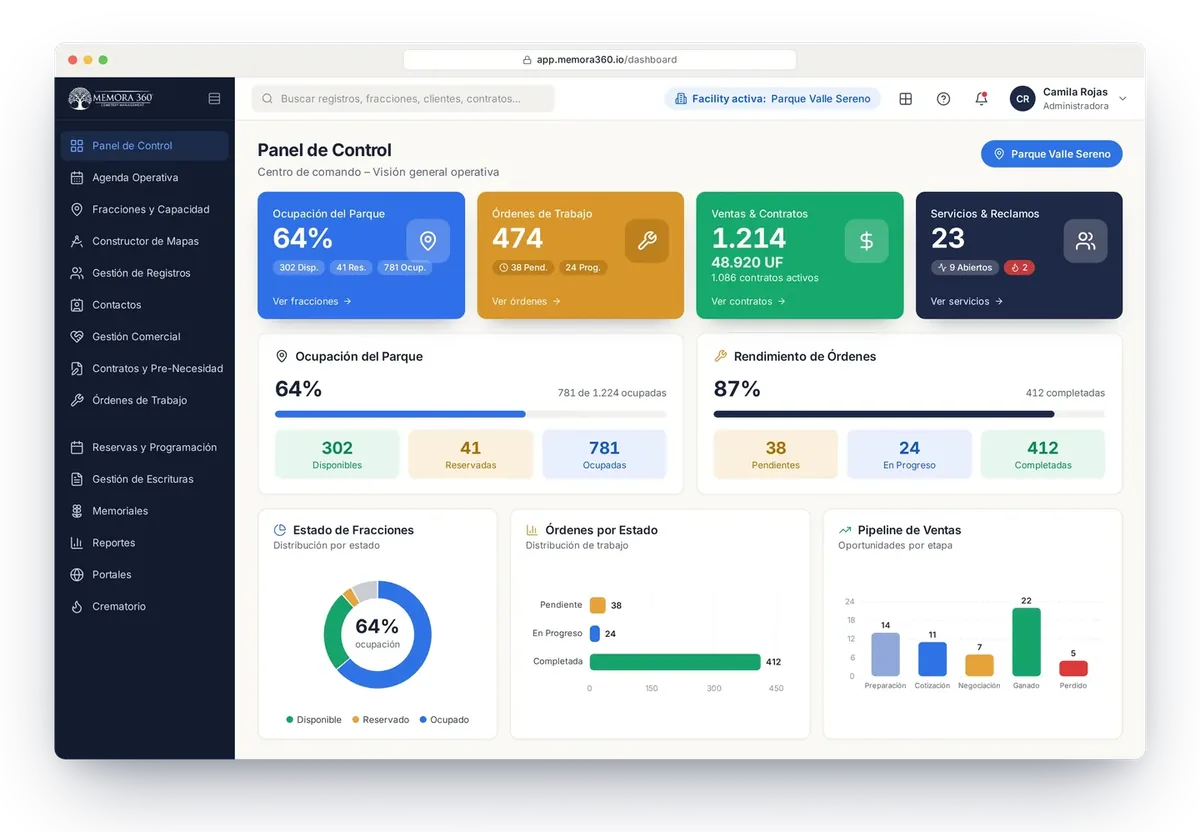Image resolution: width=1200 pixels, height=832 pixels.
Task: Open Reservas y Programación
Action: [144, 448]
